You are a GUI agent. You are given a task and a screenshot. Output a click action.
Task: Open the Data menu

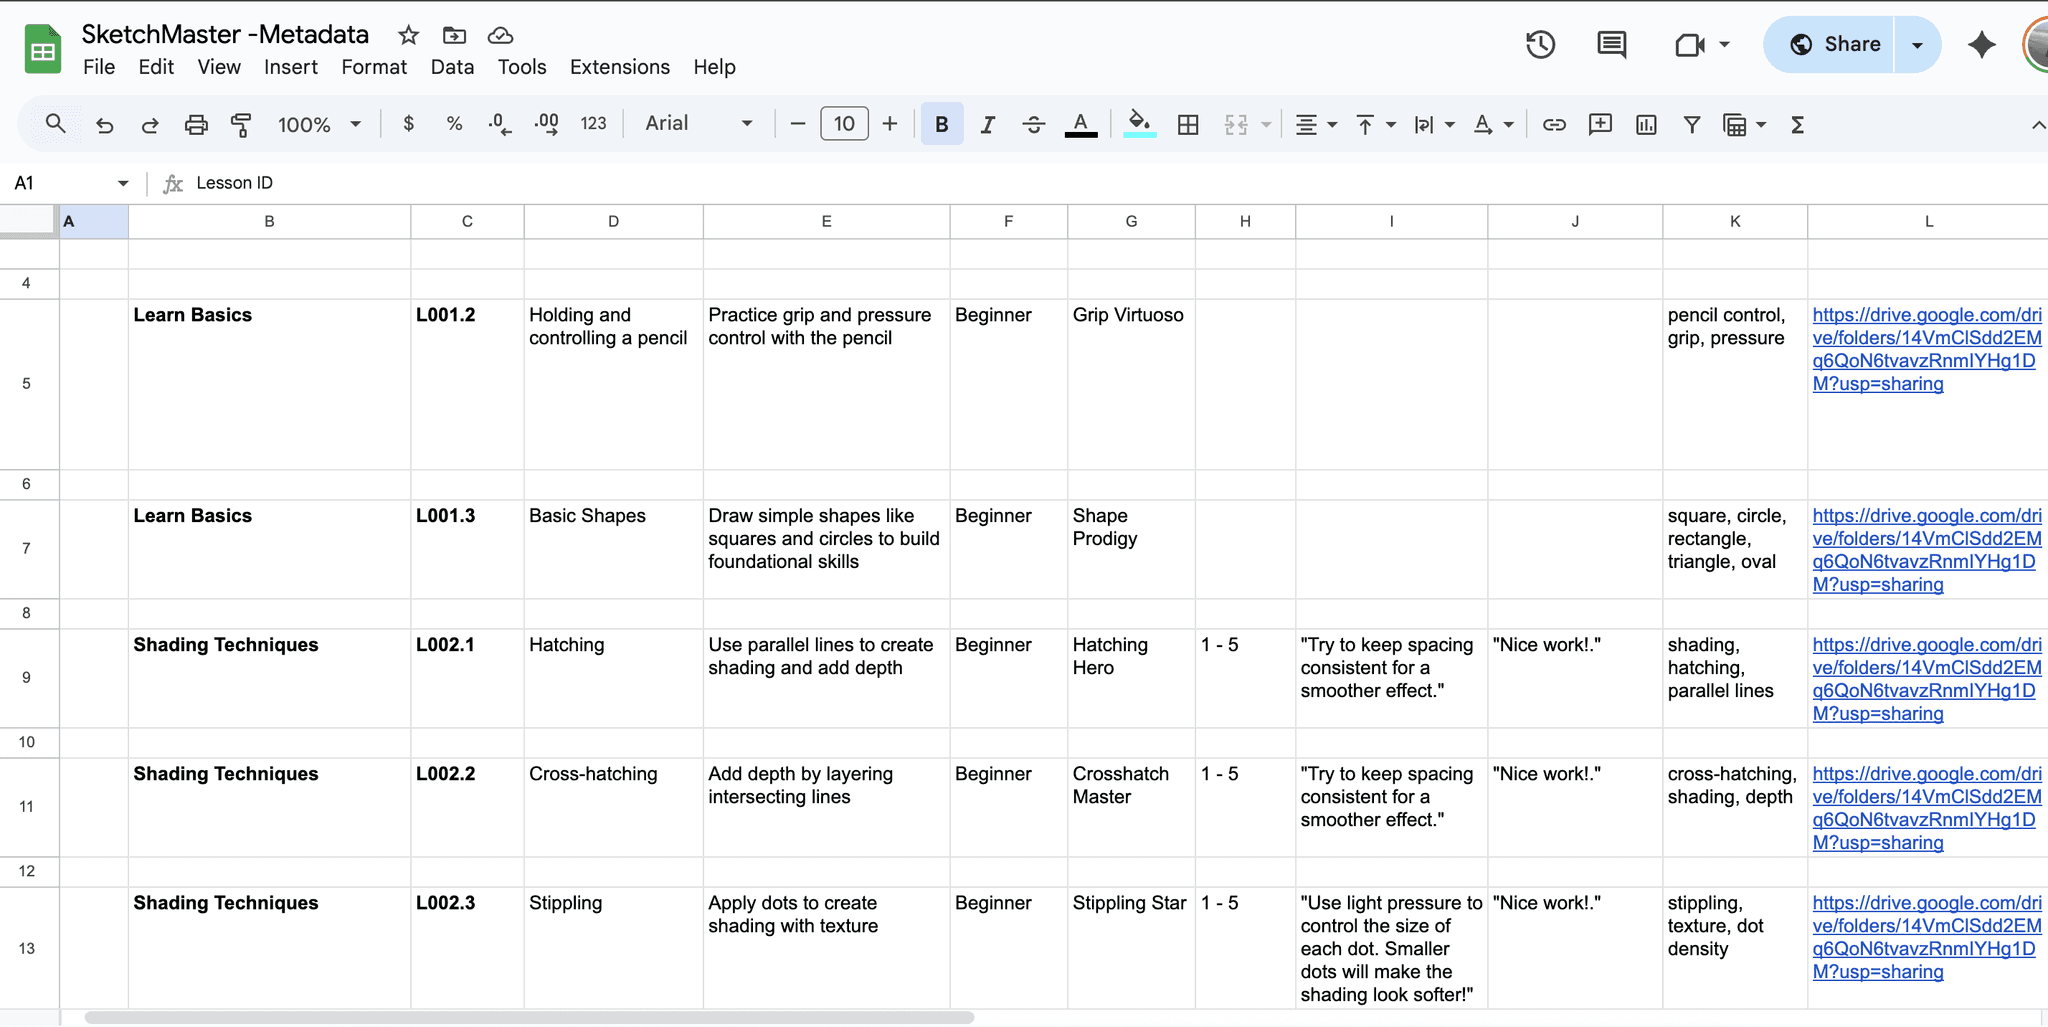point(452,67)
